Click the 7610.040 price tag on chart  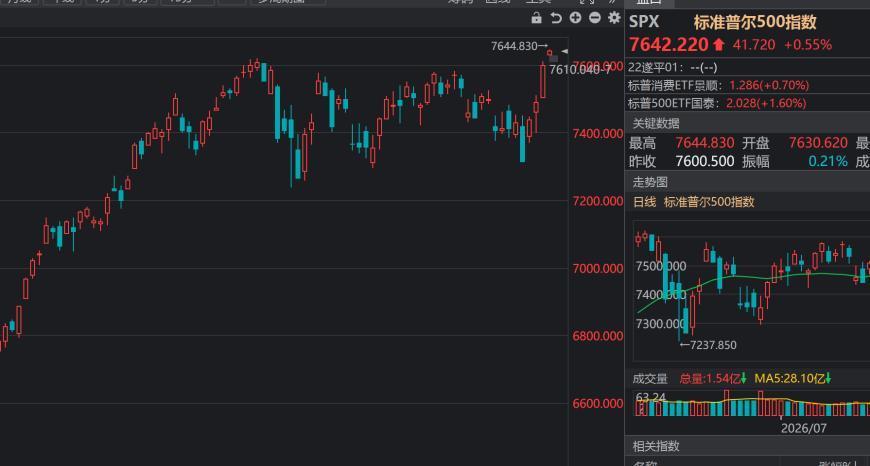tap(576, 70)
